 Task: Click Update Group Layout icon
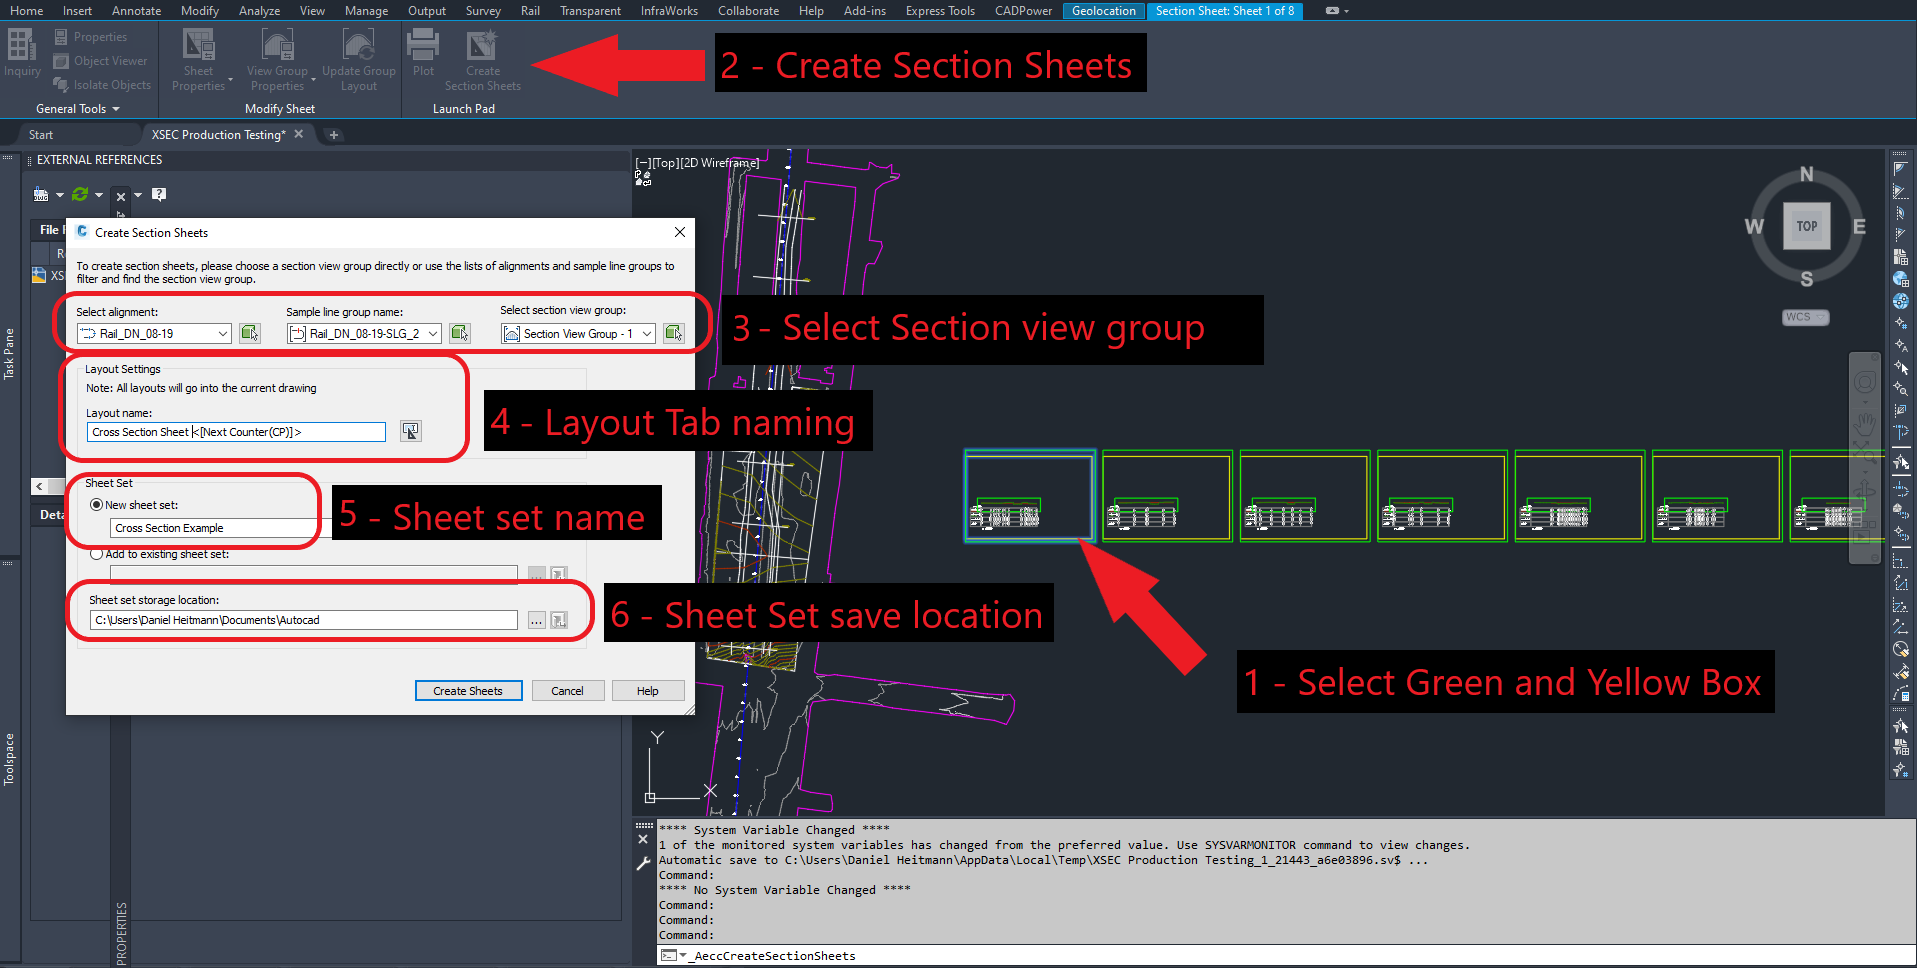pyautogui.click(x=358, y=46)
